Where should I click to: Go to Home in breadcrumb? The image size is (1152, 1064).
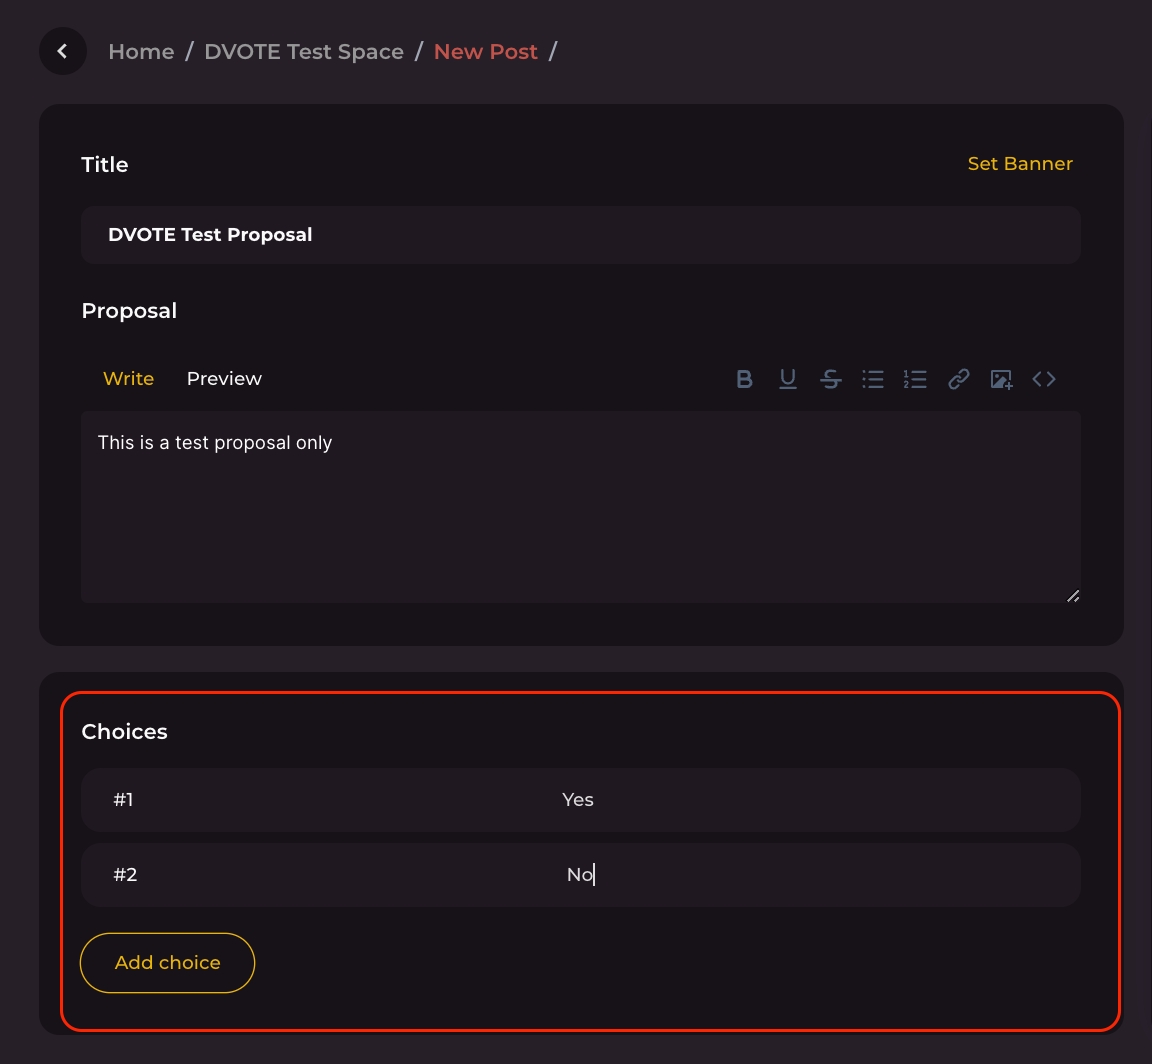[141, 52]
